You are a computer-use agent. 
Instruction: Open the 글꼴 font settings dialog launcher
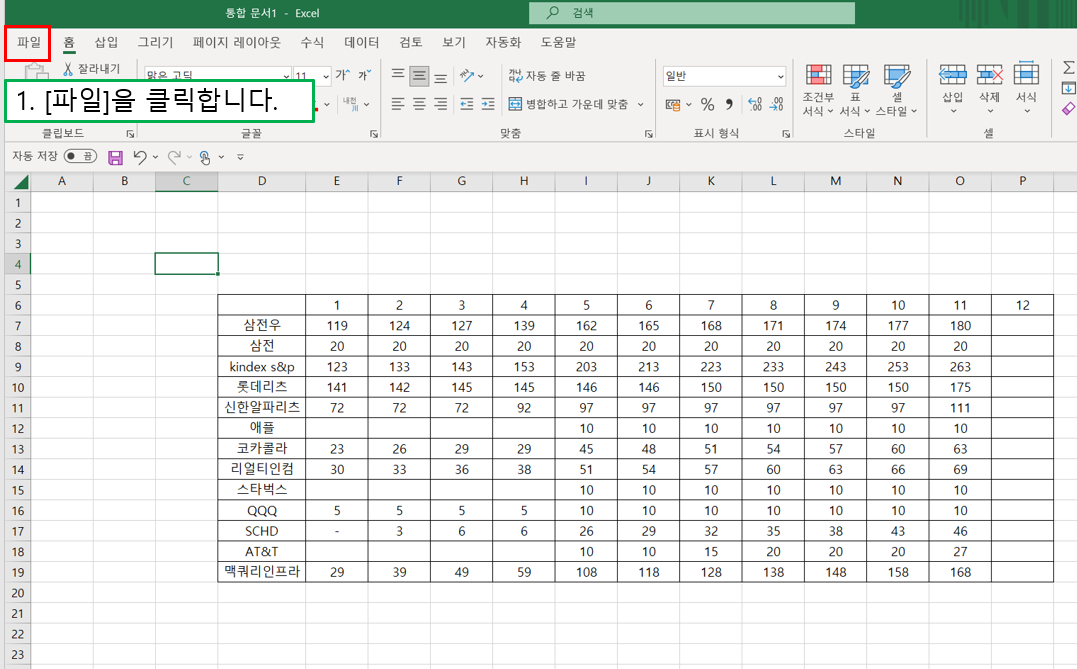(374, 134)
